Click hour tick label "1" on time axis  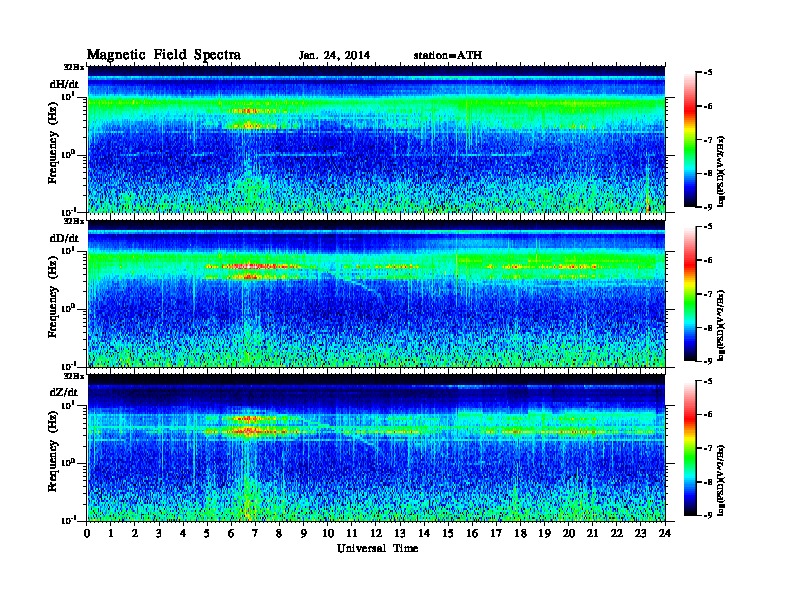[111, 533]
